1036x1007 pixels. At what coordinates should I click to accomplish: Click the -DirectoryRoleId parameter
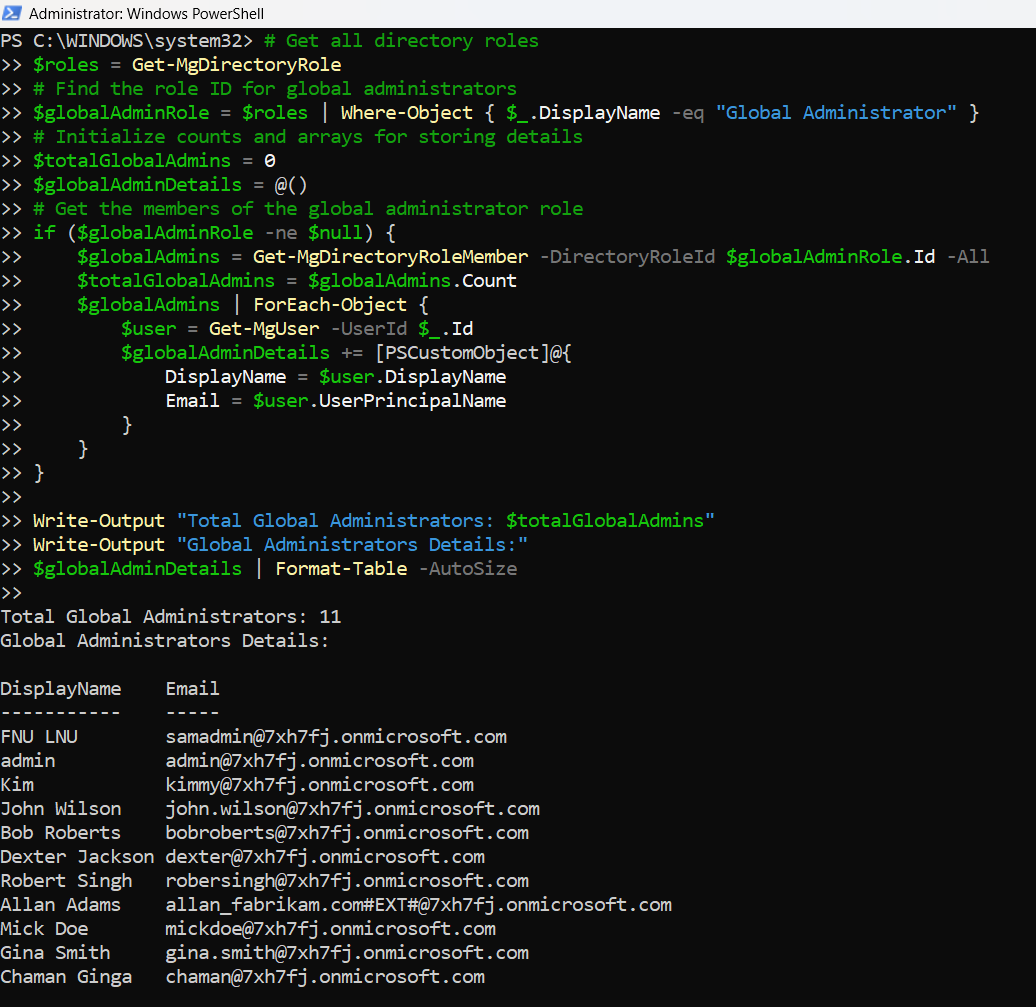tap(627, 257)
